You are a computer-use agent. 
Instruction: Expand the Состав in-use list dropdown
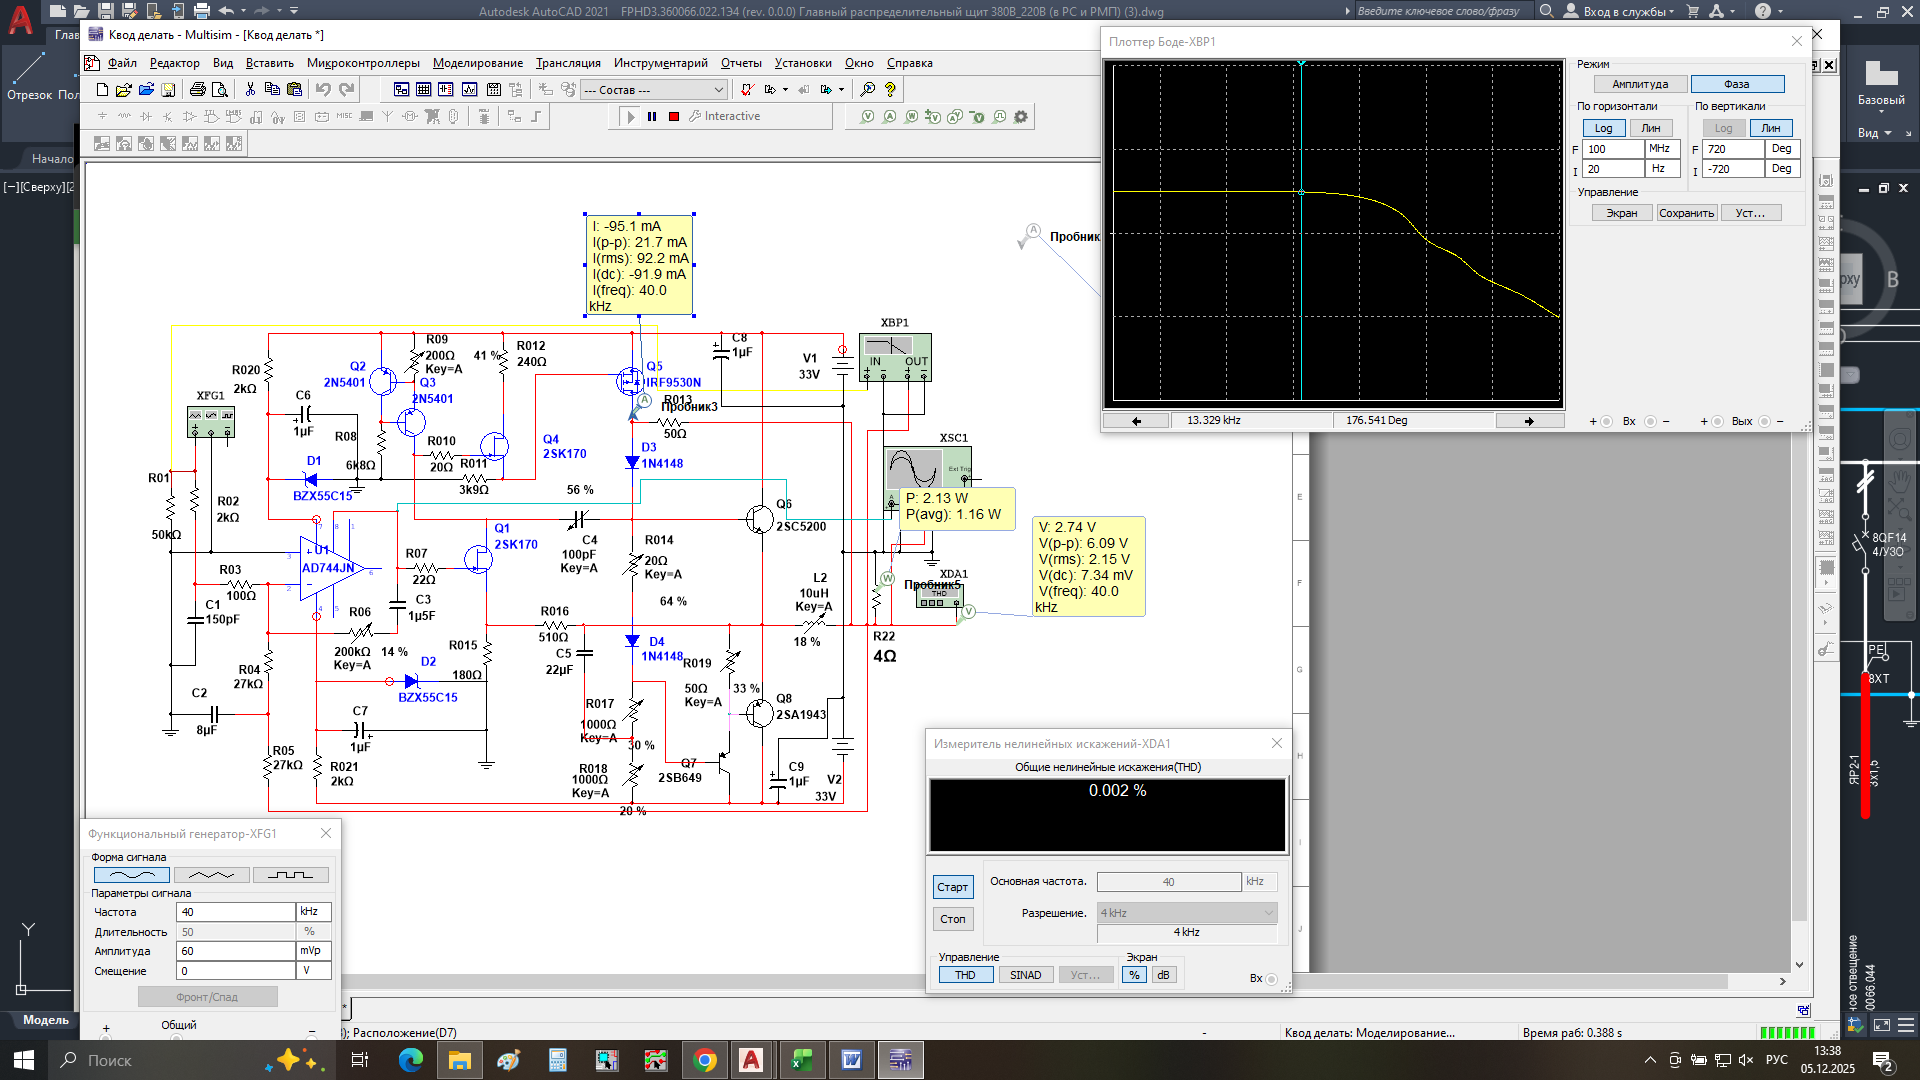tap(718, 90)
